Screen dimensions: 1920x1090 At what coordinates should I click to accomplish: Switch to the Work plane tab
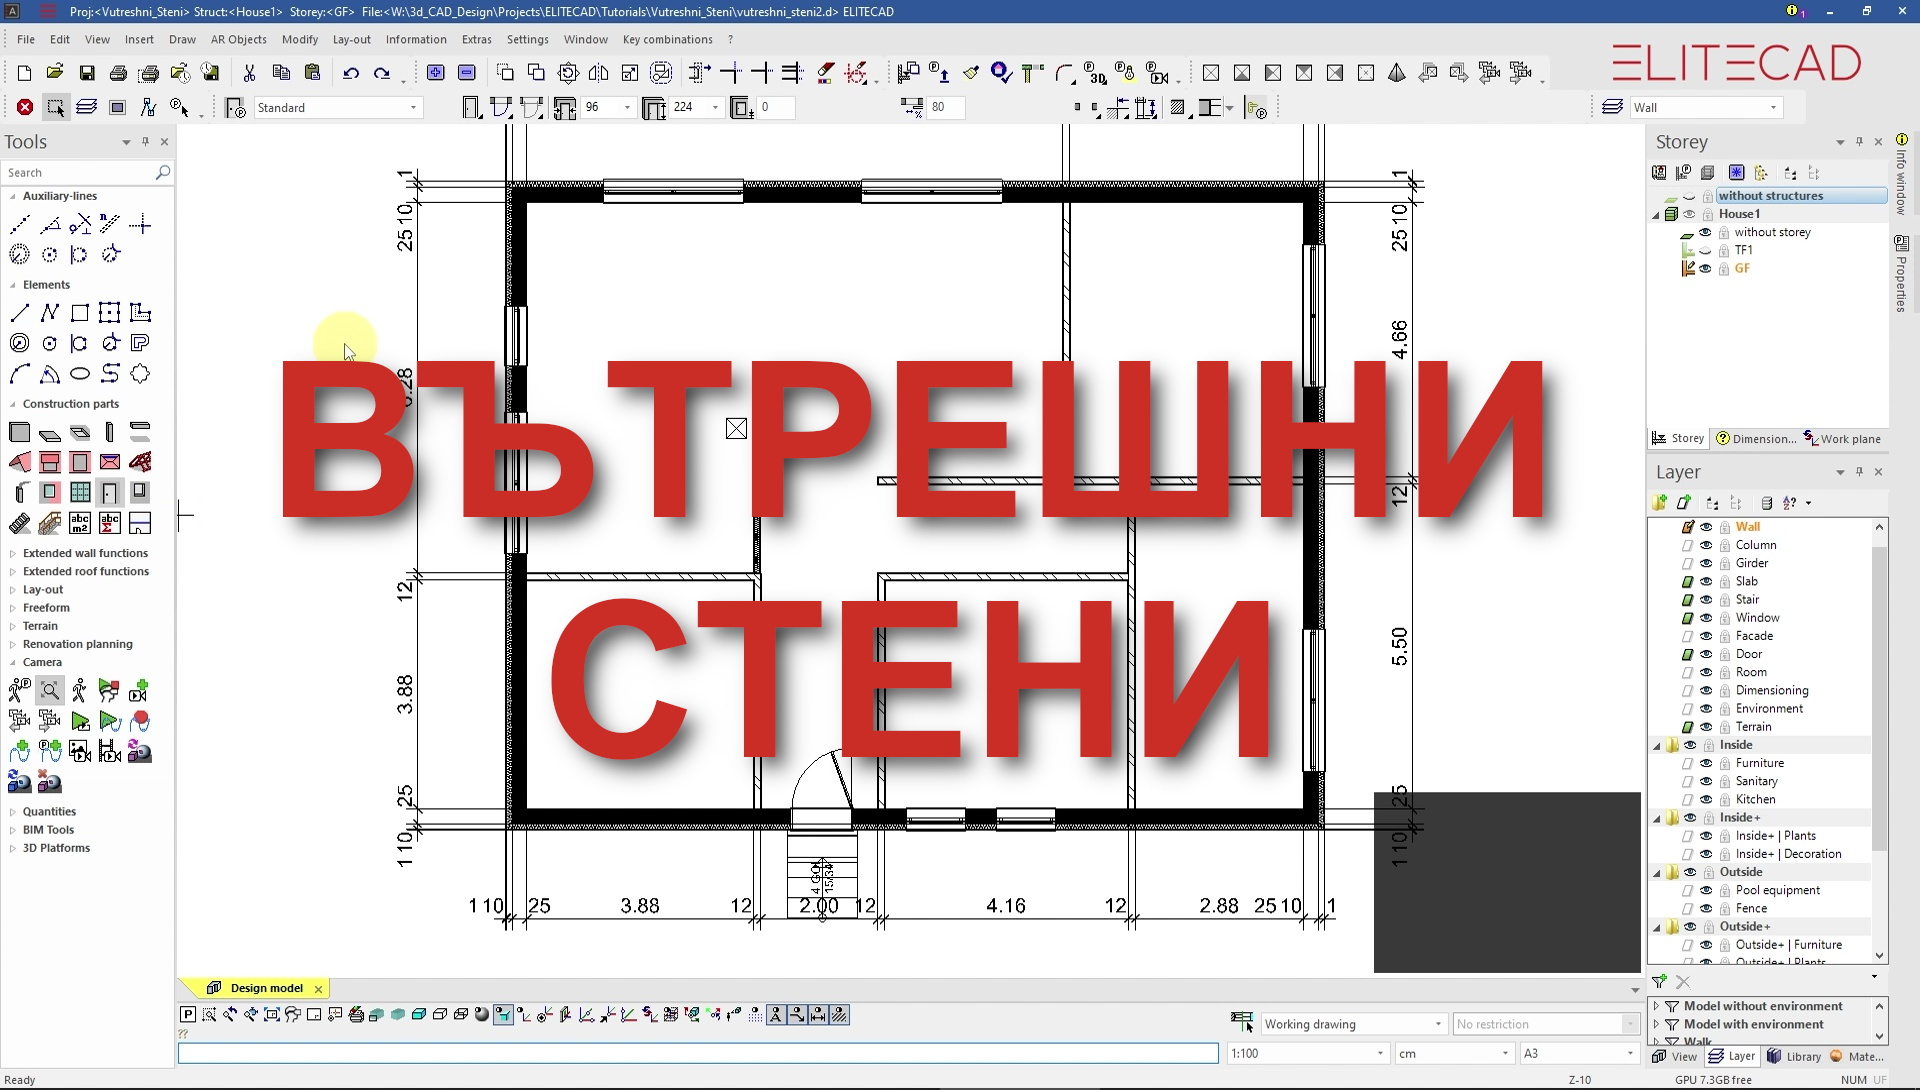[x=1842, y=438]
